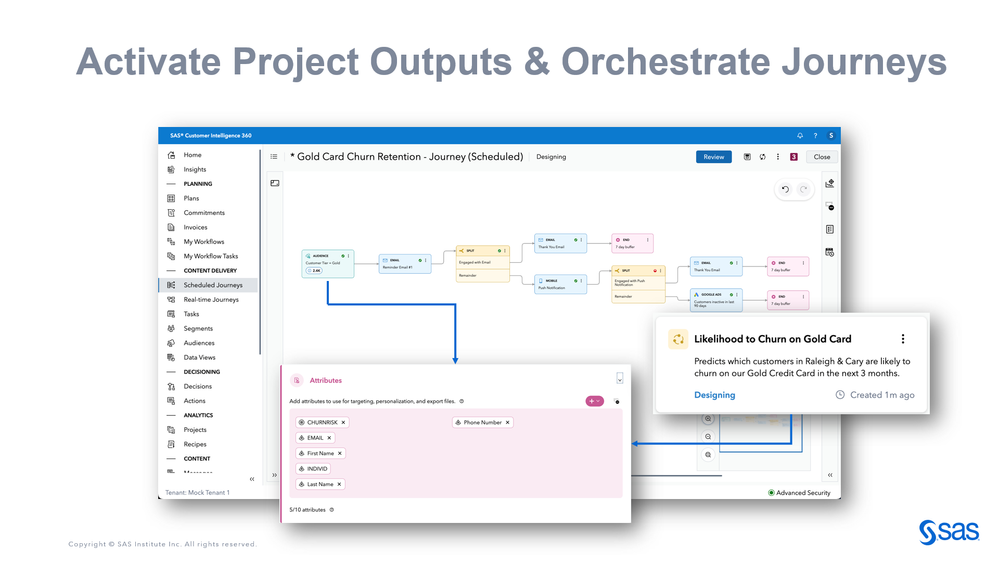Click the top icon in right side rail
The width and height of the screenshot is (999, 562).
[830, 184]
